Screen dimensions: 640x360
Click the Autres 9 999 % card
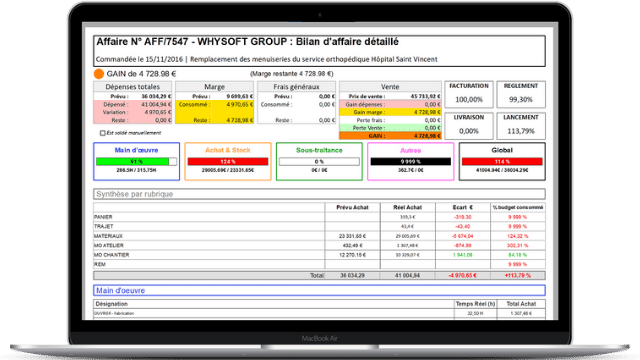tap(411, 161)
